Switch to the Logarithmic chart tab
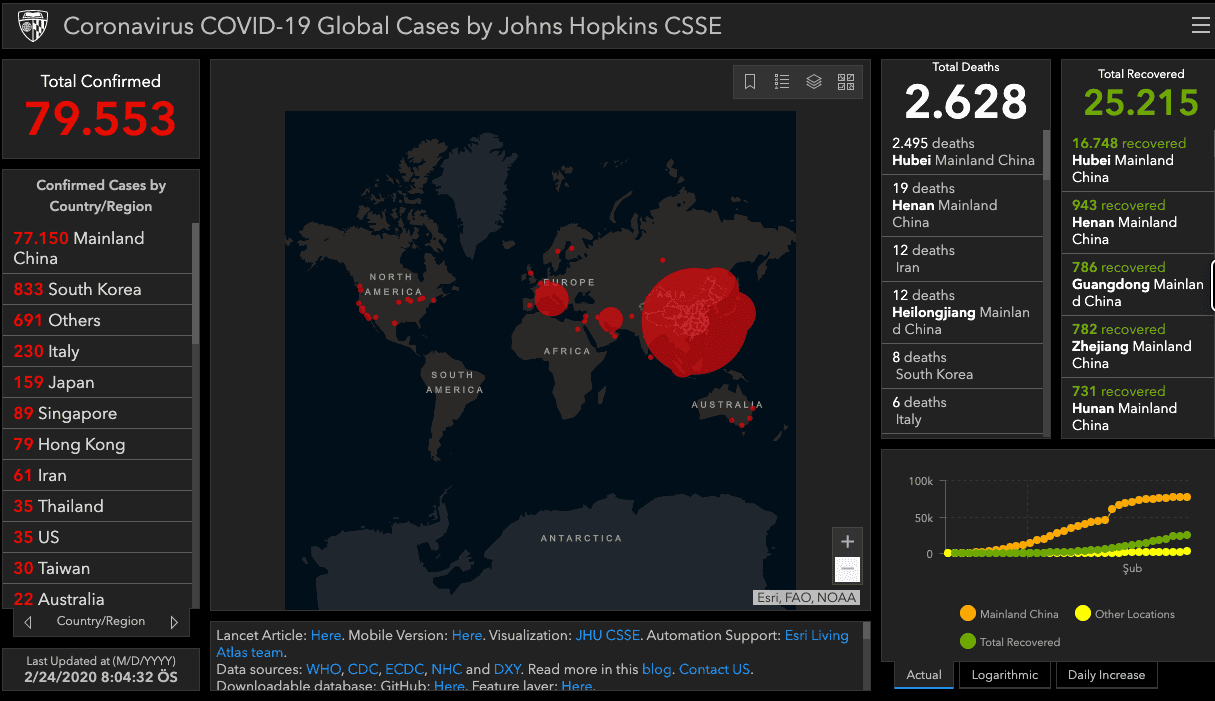Image resolution: width=1215 pixels, height=701 pixels. pos(1004,675)
